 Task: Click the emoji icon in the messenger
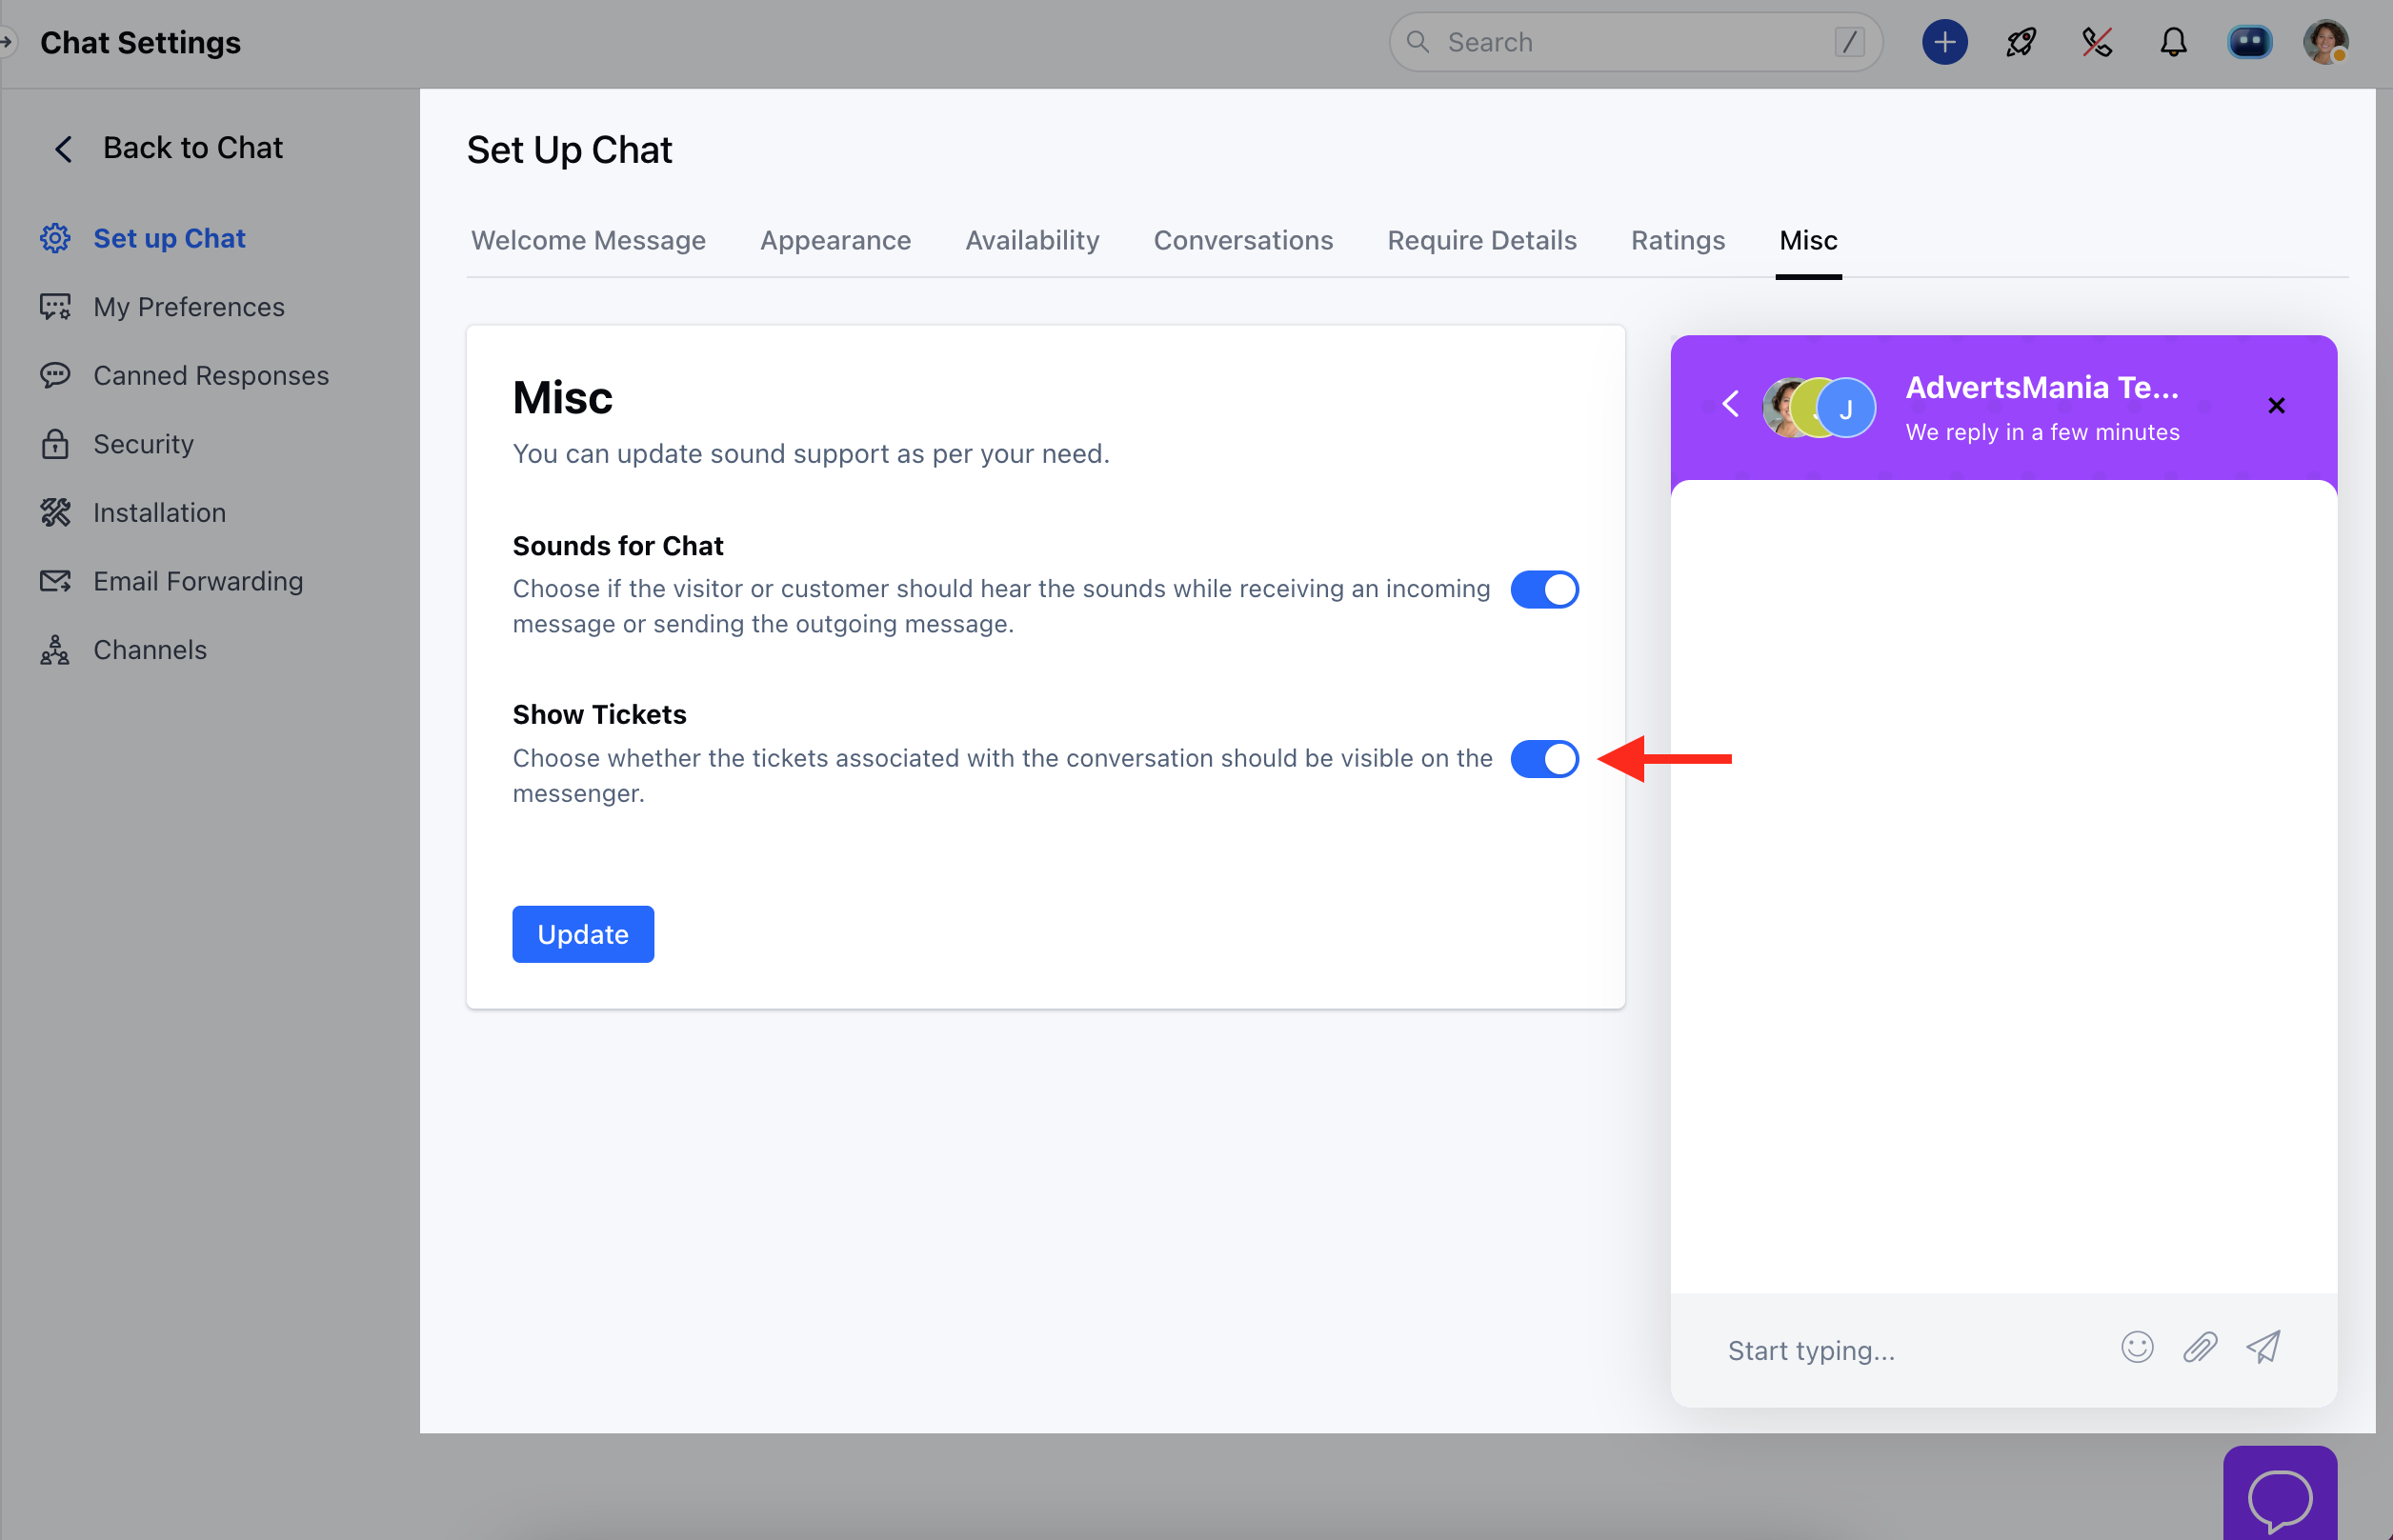click(2137, 1348)
